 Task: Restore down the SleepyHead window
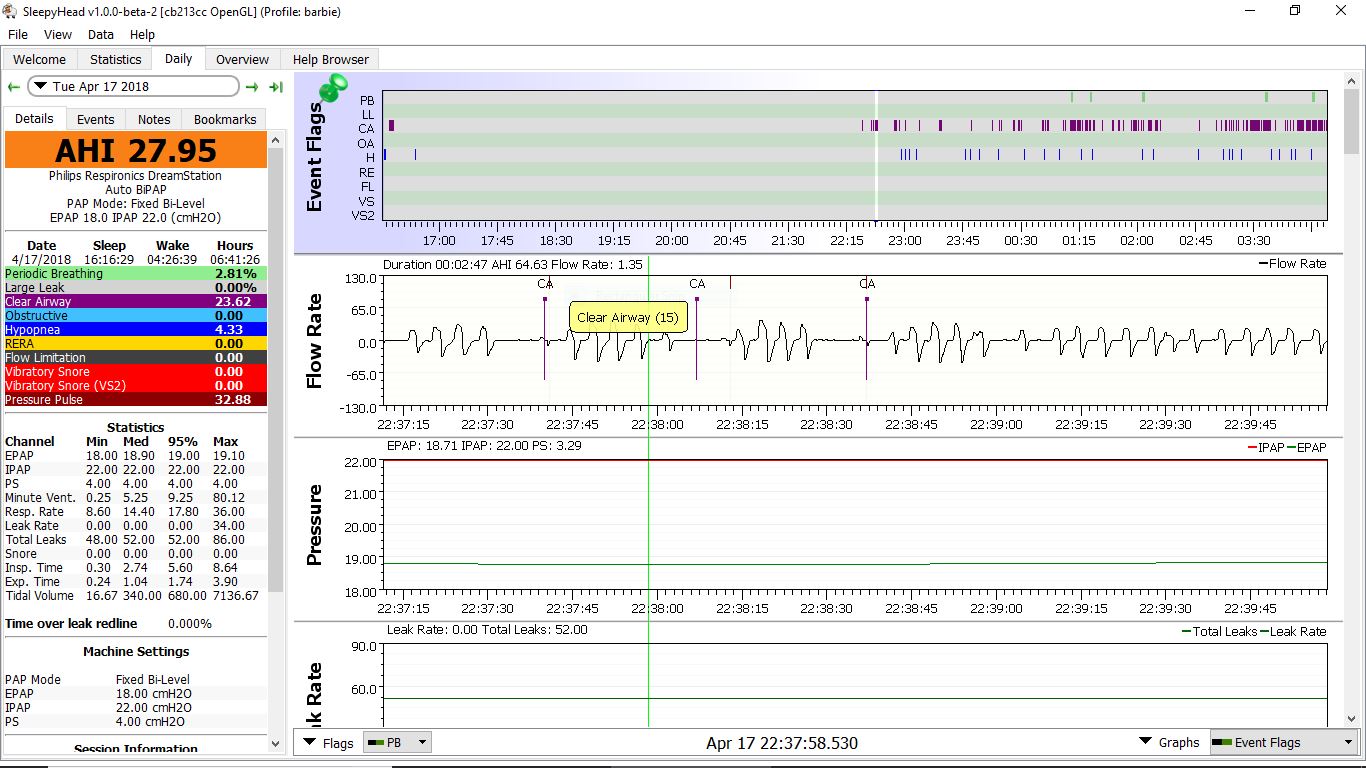pyautogui.click(x=1295, y=11)
